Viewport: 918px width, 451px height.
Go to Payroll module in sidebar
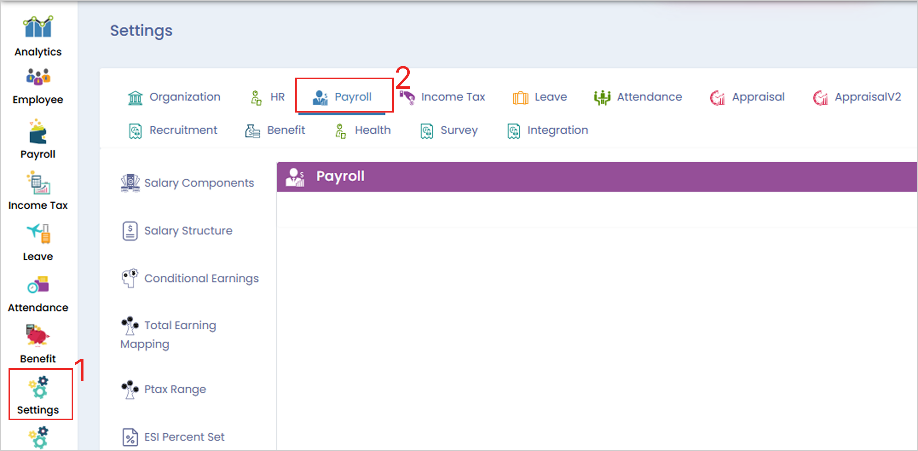38,139
